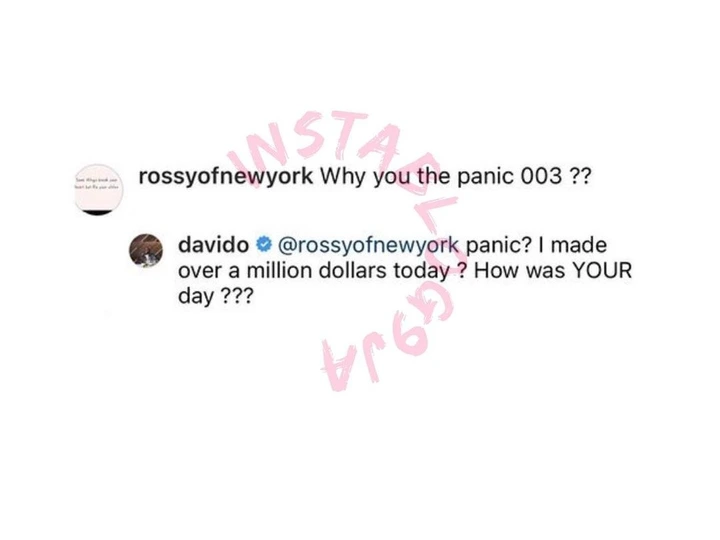Click the 'day ???' last reply line

[x=215, y=297]
